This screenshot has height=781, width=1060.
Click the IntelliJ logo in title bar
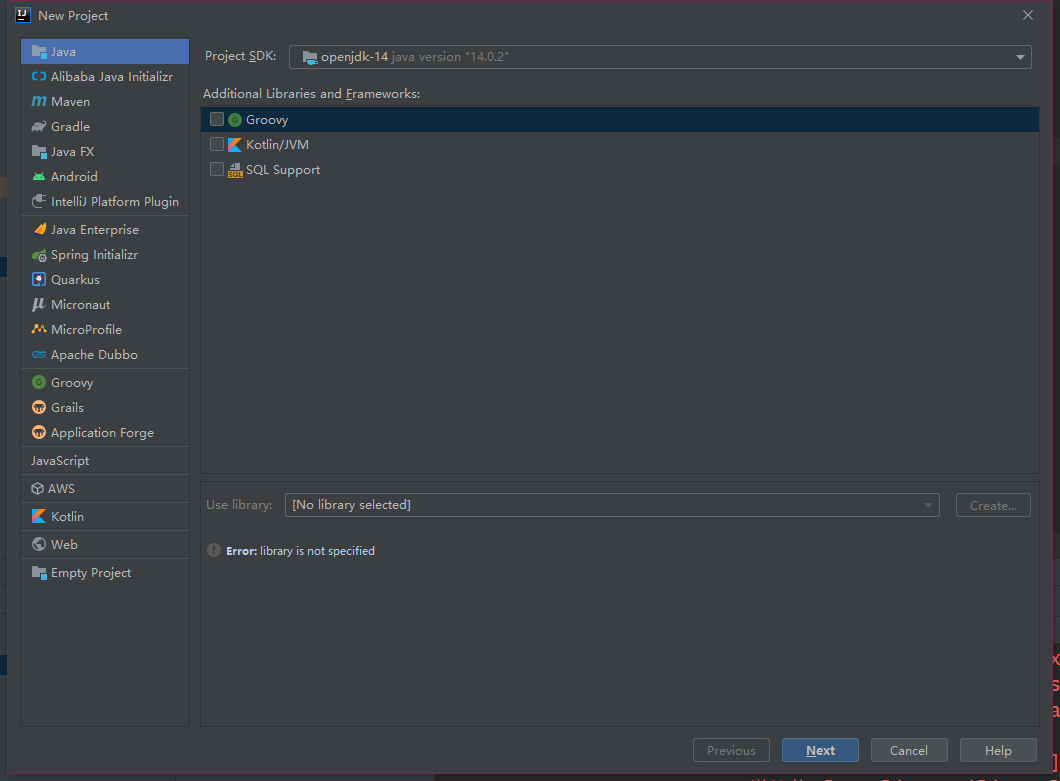coord(23,15)
